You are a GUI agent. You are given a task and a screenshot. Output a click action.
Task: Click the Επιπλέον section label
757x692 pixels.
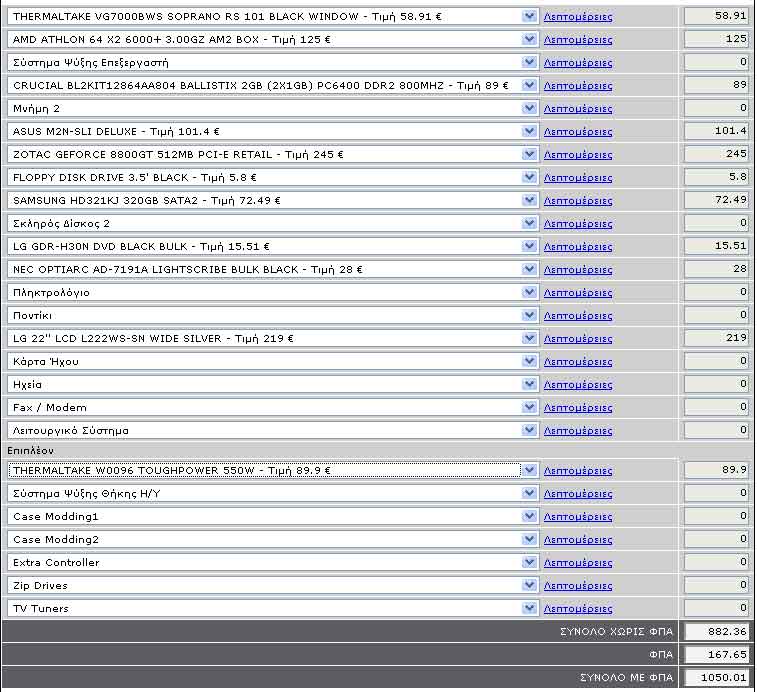(x=30, y=451)
